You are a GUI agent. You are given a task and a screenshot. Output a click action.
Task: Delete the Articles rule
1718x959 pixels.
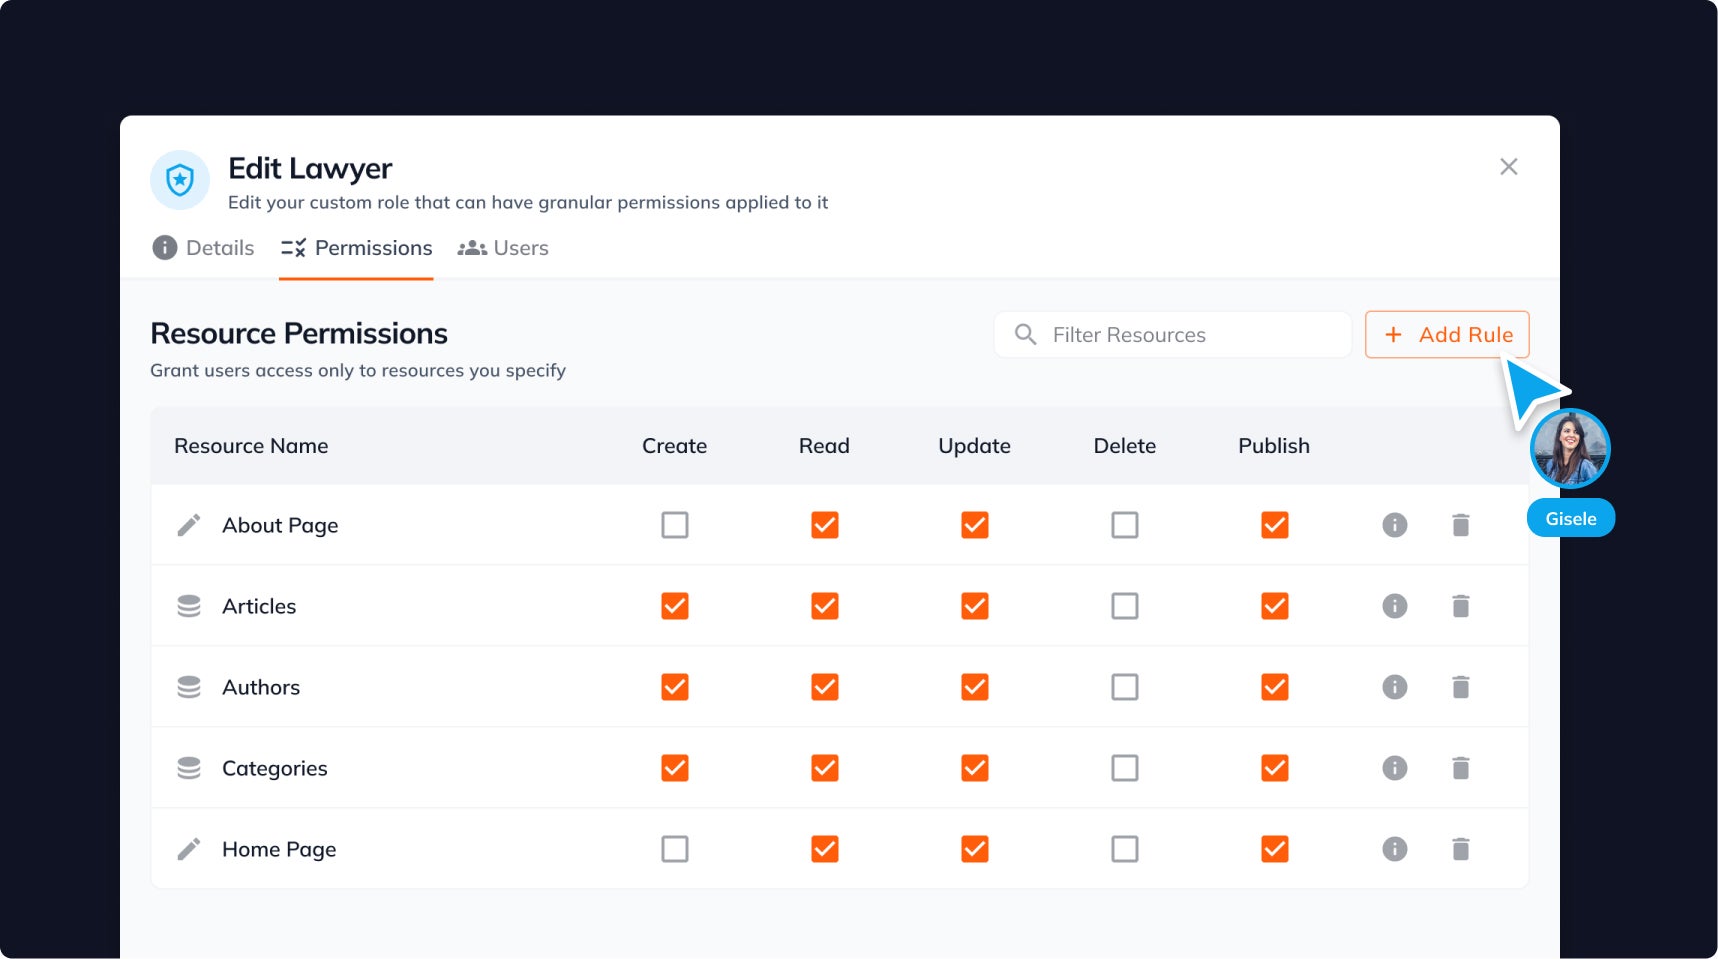point(1461,606)
